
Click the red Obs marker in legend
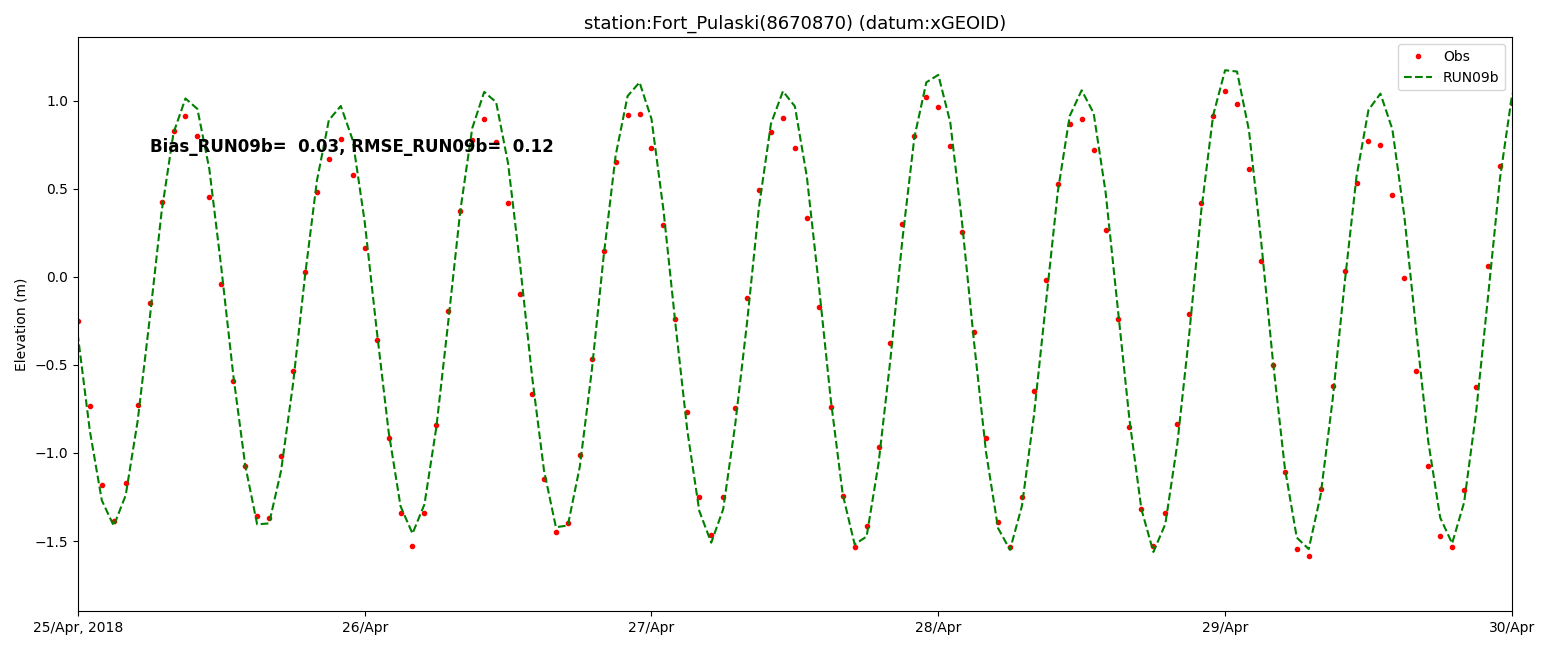click(1418, 57)
